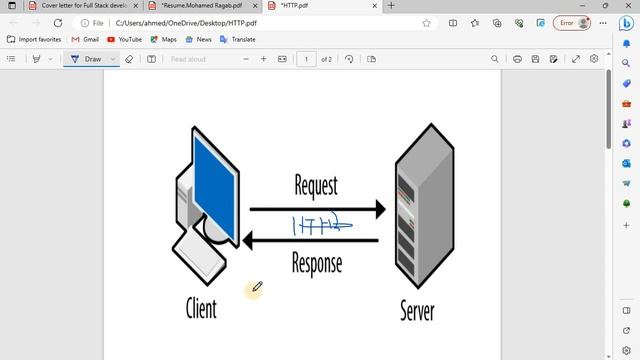Open the Maps bookmark
The height and width of the screenshot is (360, 640).
(163, 40)
